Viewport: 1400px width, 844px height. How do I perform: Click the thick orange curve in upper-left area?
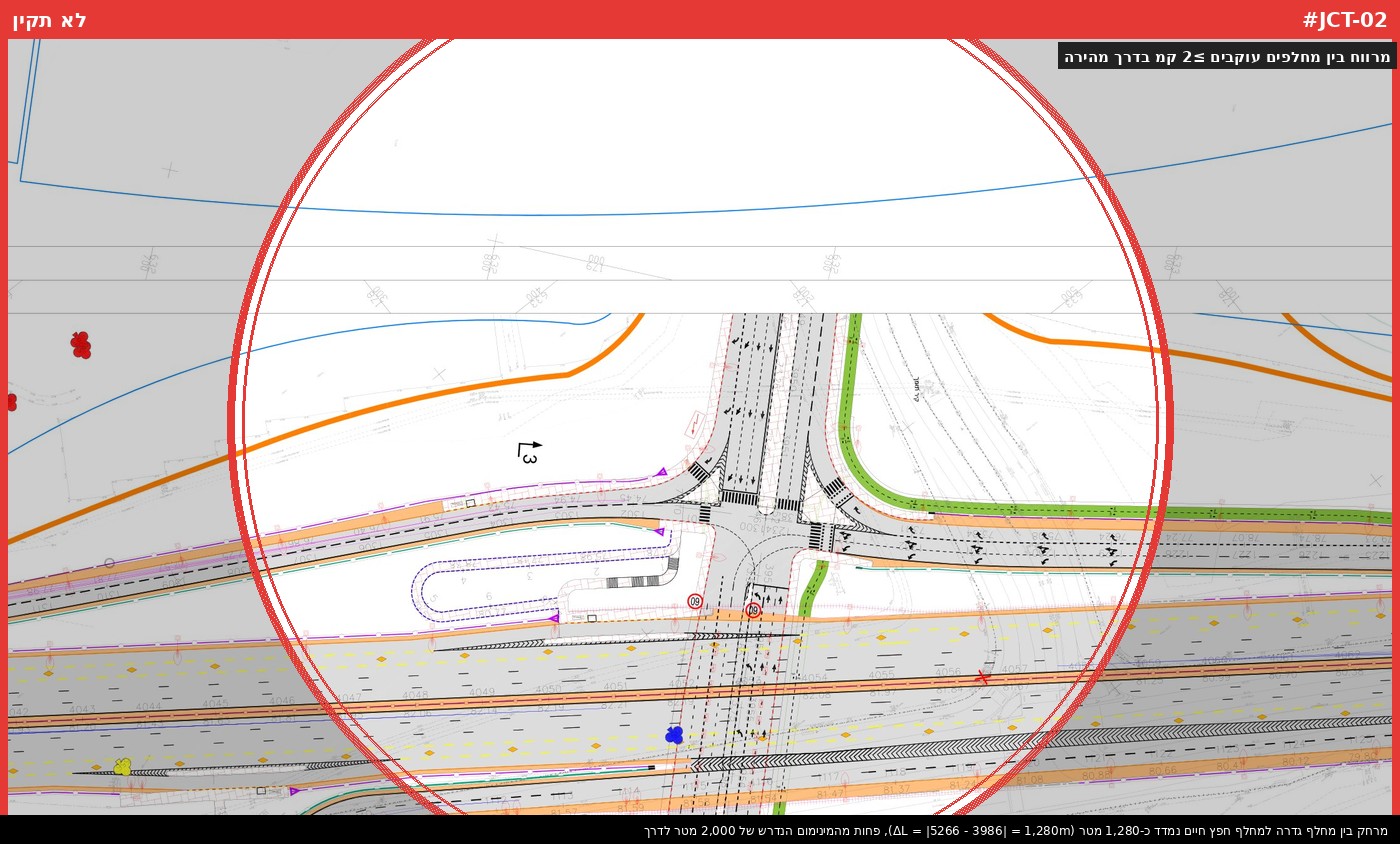point(400,405)
